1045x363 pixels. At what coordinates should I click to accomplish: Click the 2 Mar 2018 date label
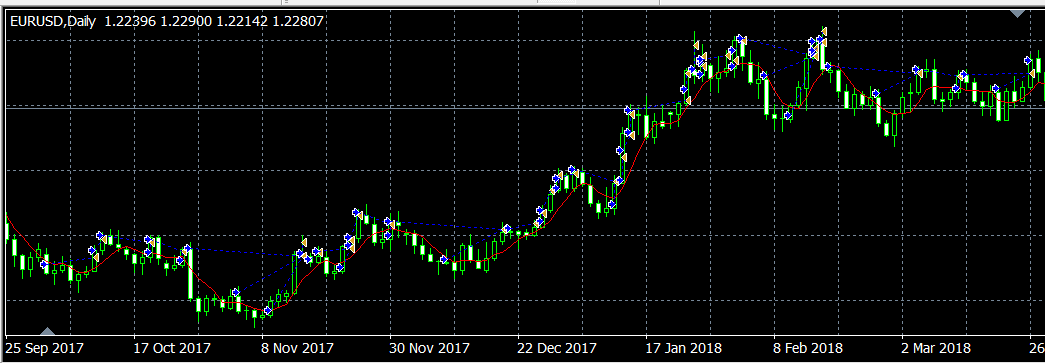pos(937,348)
